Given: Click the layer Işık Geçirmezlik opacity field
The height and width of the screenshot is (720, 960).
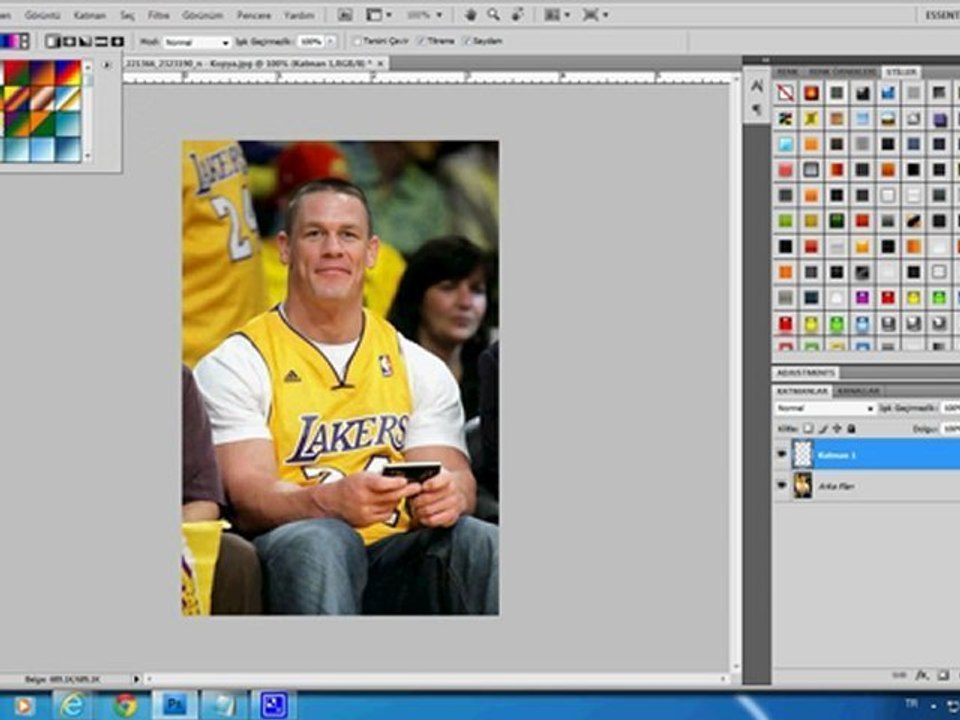Looking at the screenshot, I should click(x=950, y=408).
